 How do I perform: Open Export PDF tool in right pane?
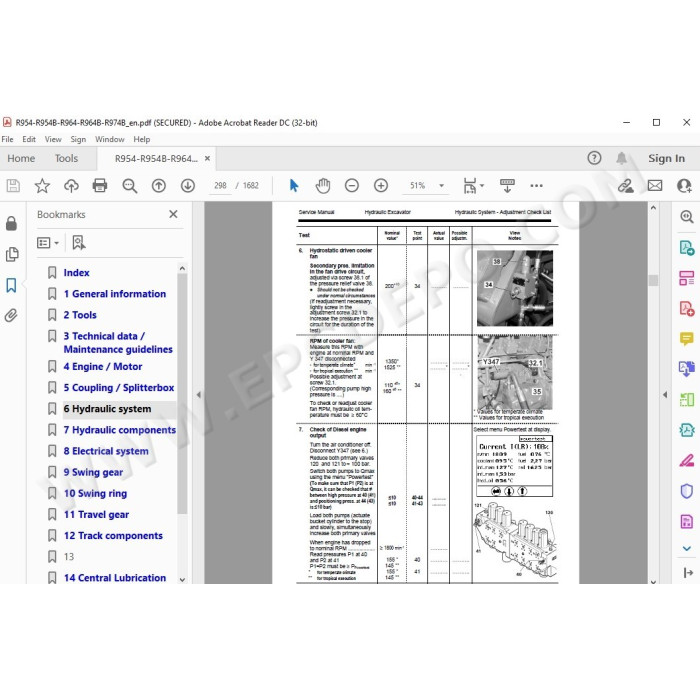click(x=686, y=247)
